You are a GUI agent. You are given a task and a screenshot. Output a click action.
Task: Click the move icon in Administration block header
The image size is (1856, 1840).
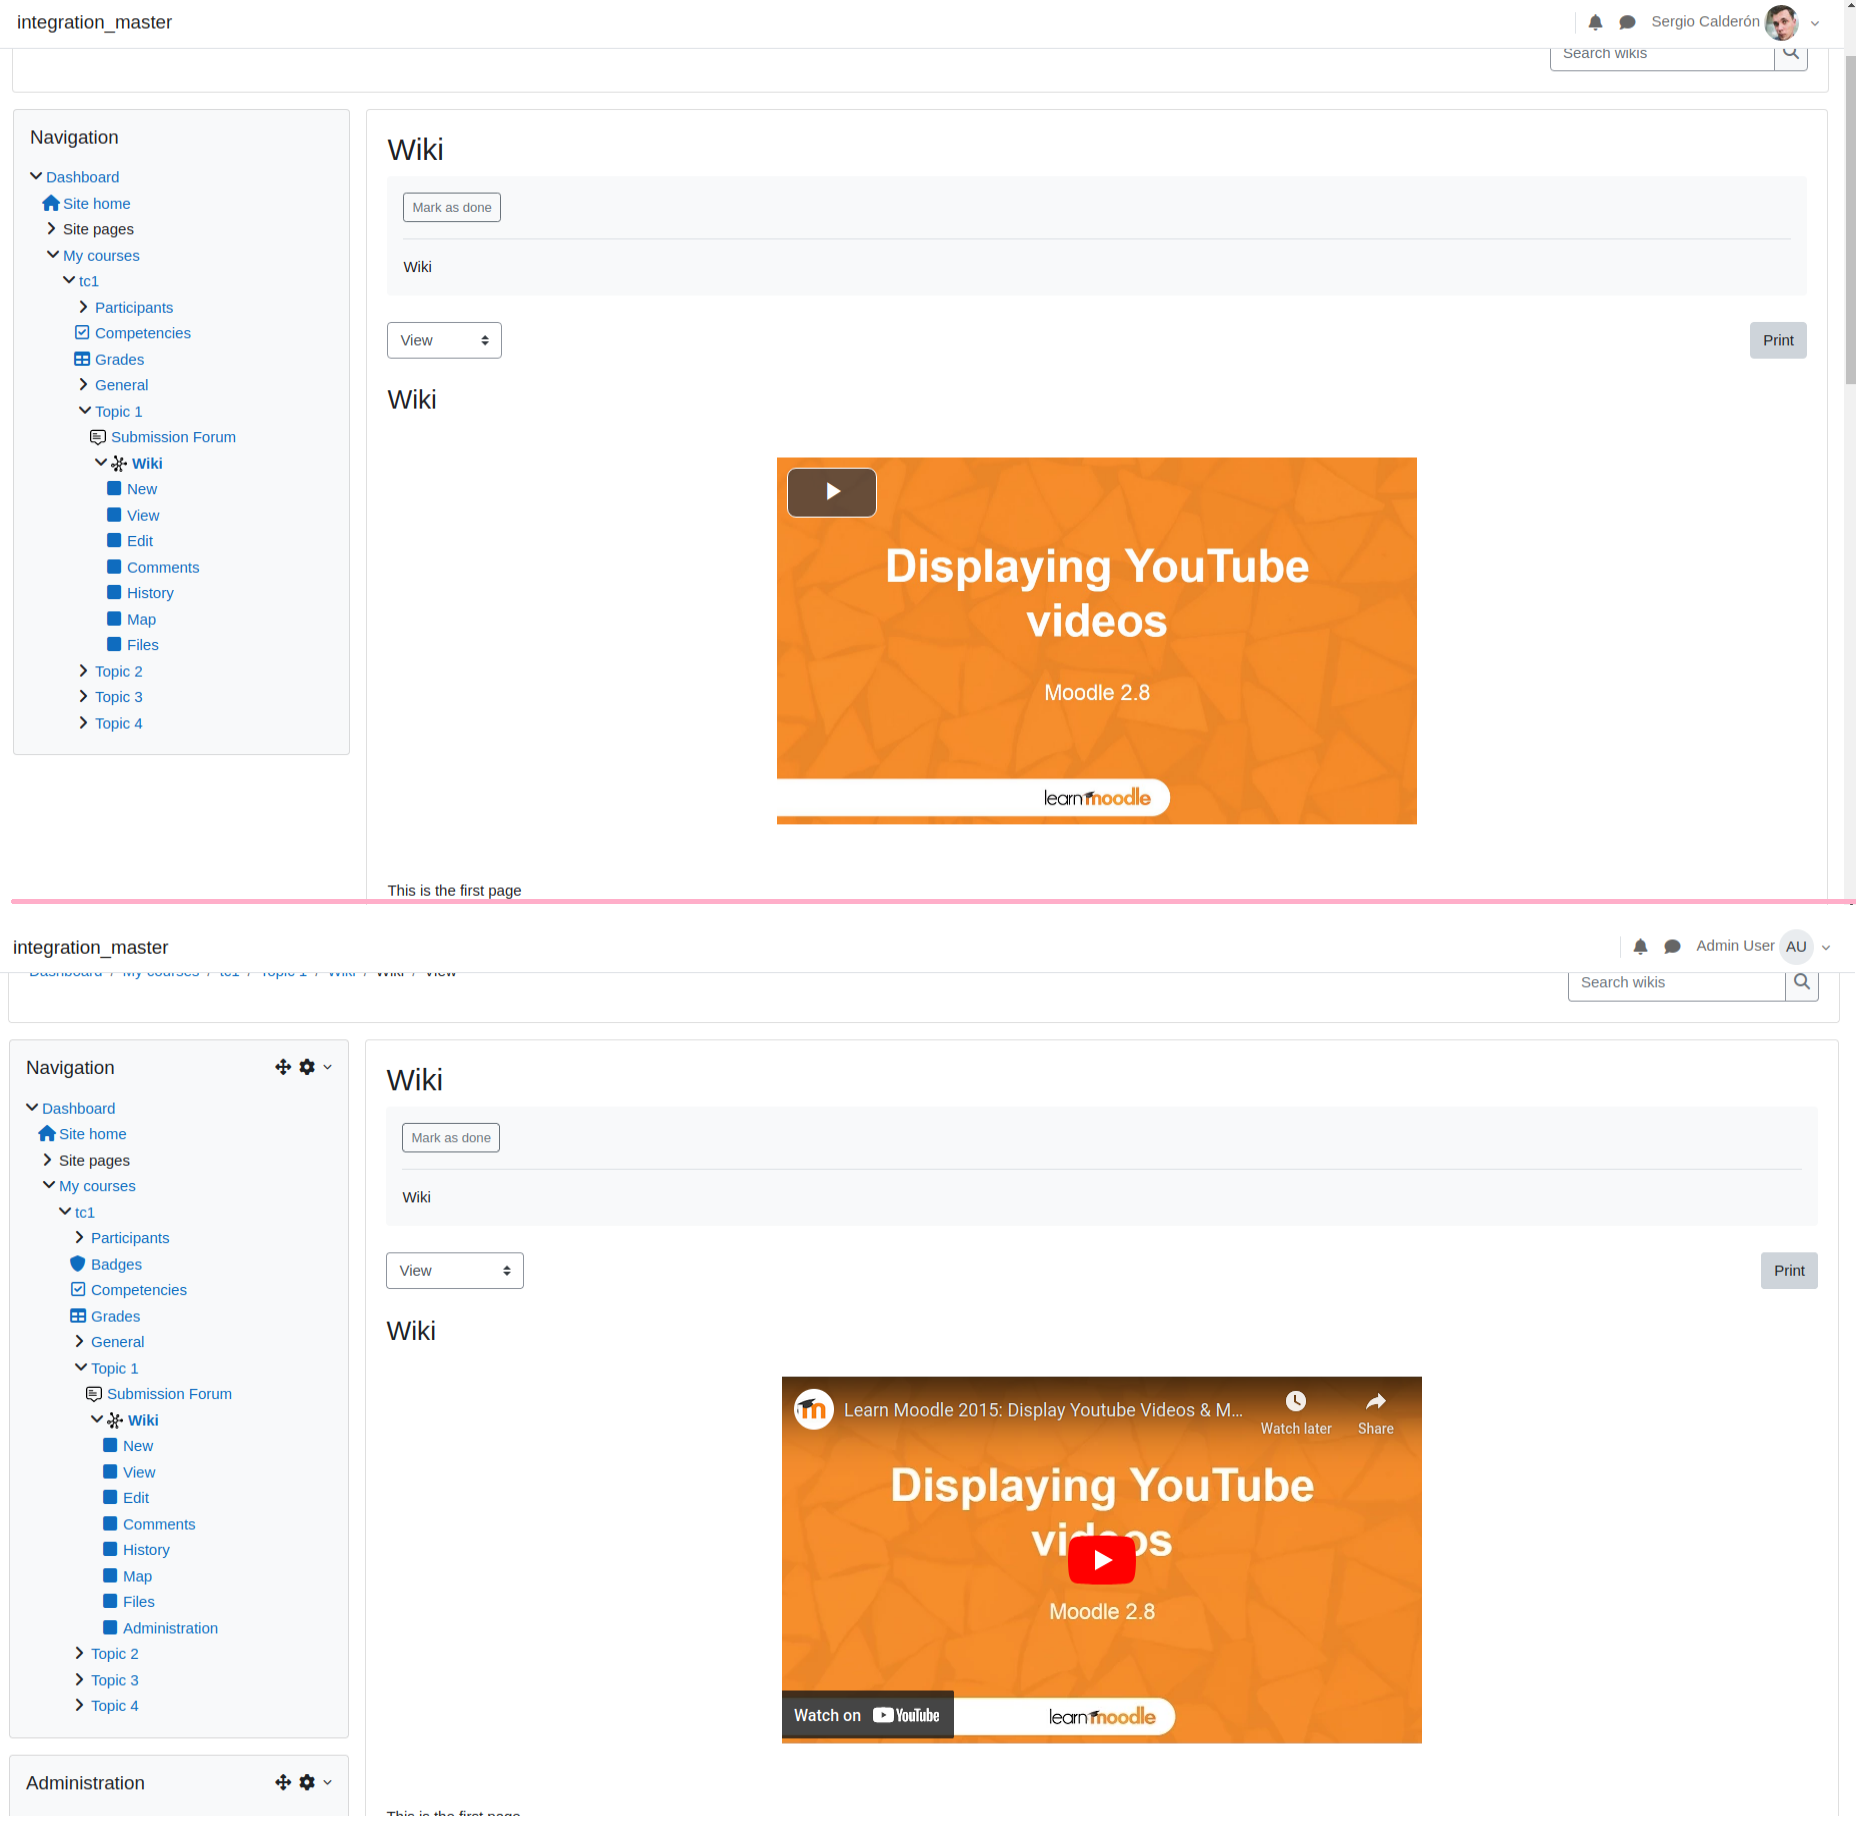pyautogui.click(x=283, y=1782)
